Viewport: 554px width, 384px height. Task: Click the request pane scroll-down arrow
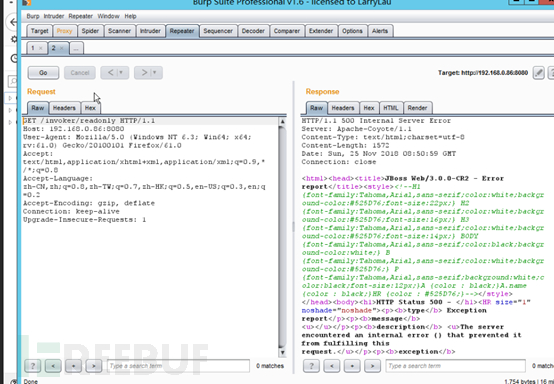click(x=282, y=352)
